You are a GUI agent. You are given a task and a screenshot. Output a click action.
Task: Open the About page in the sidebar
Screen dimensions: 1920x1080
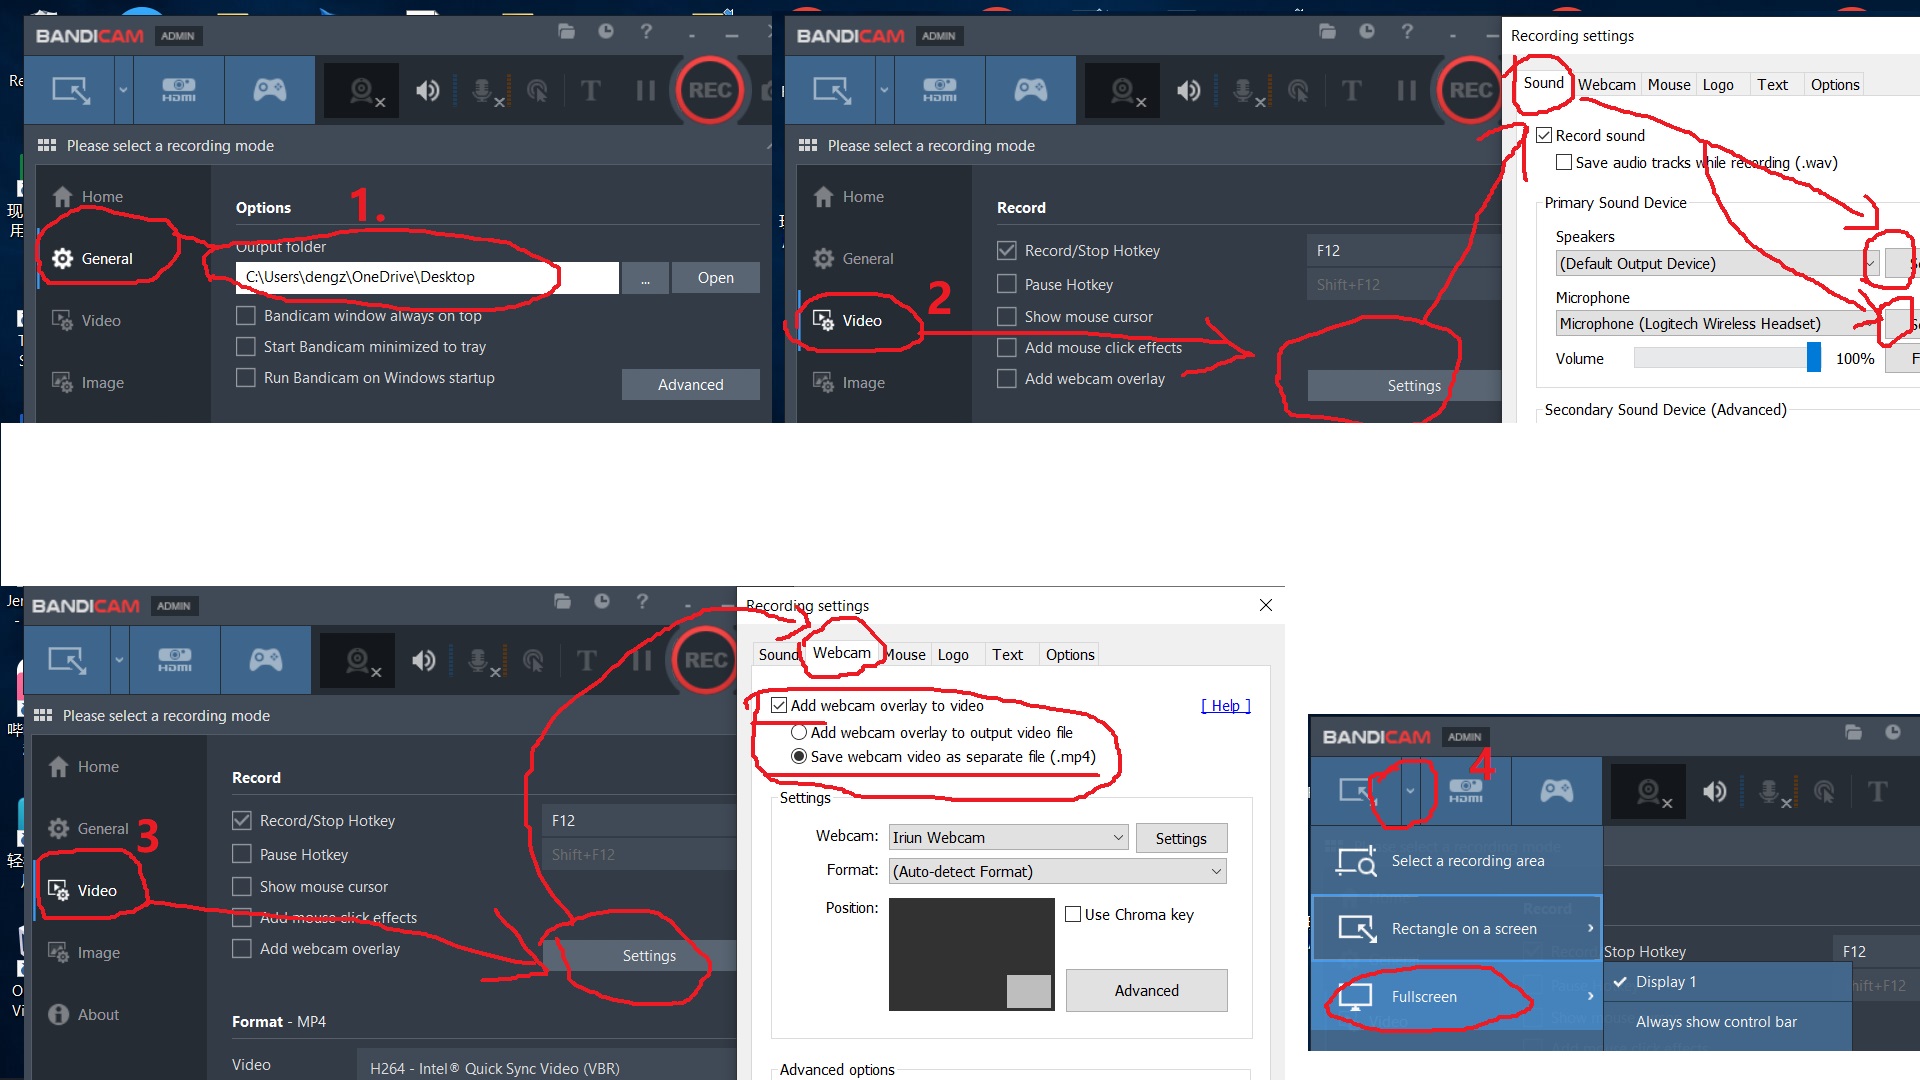click(84, 1014)
